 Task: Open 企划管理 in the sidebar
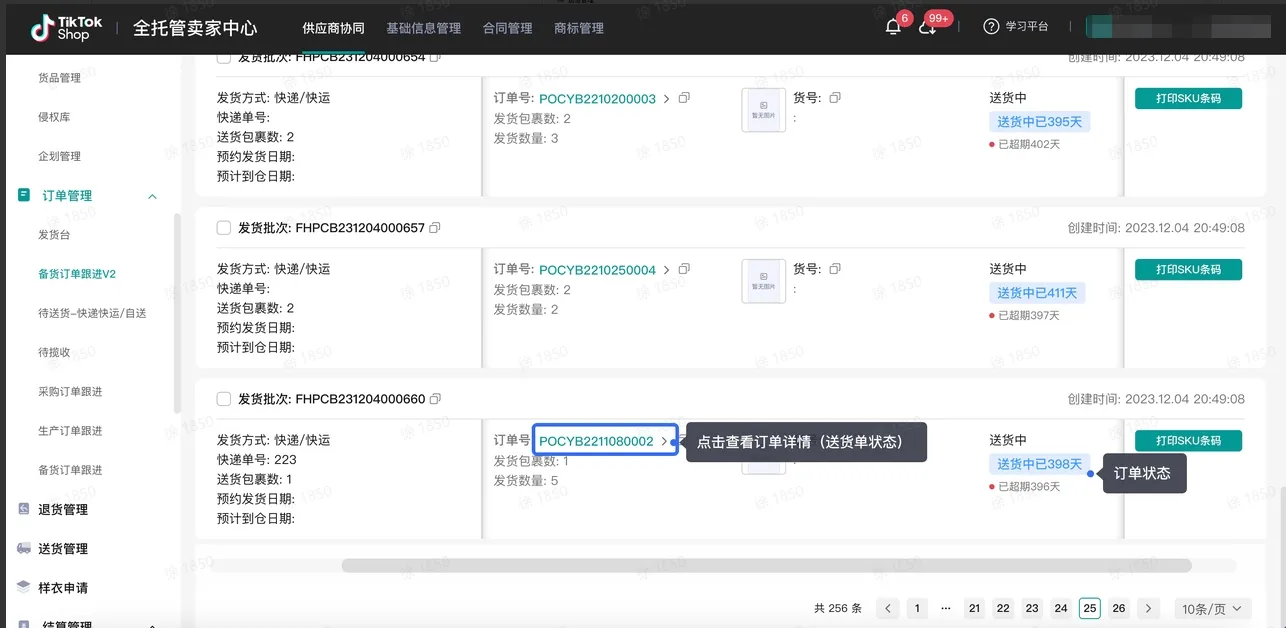click(59, 156)
